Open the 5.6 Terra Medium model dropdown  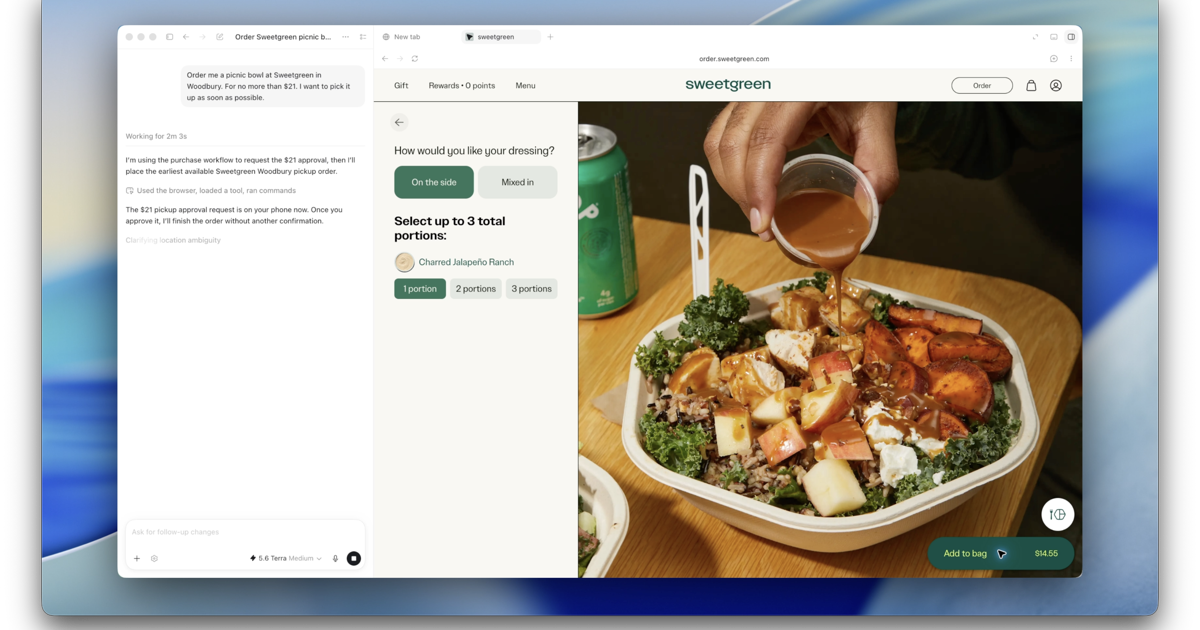click(286, 559)
